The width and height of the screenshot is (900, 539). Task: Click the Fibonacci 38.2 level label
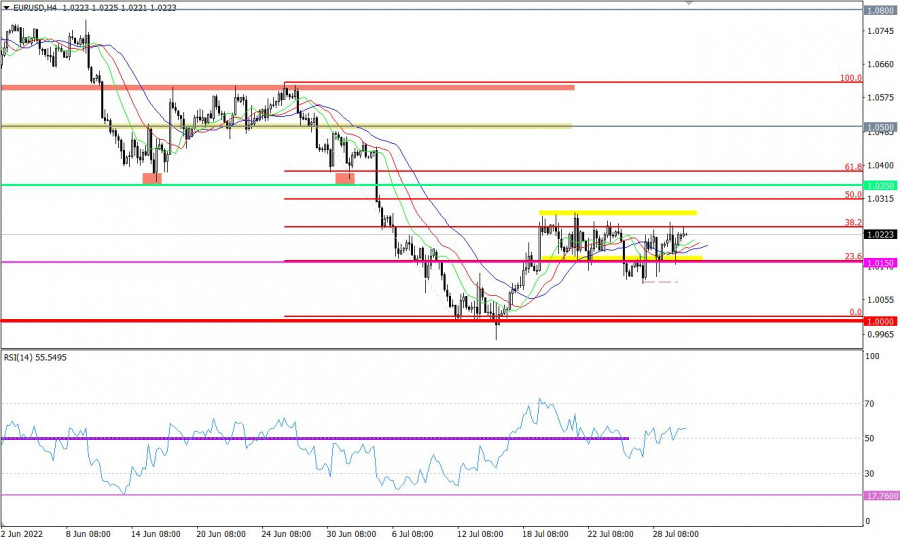pyautogui.click(x=853, y=222)
